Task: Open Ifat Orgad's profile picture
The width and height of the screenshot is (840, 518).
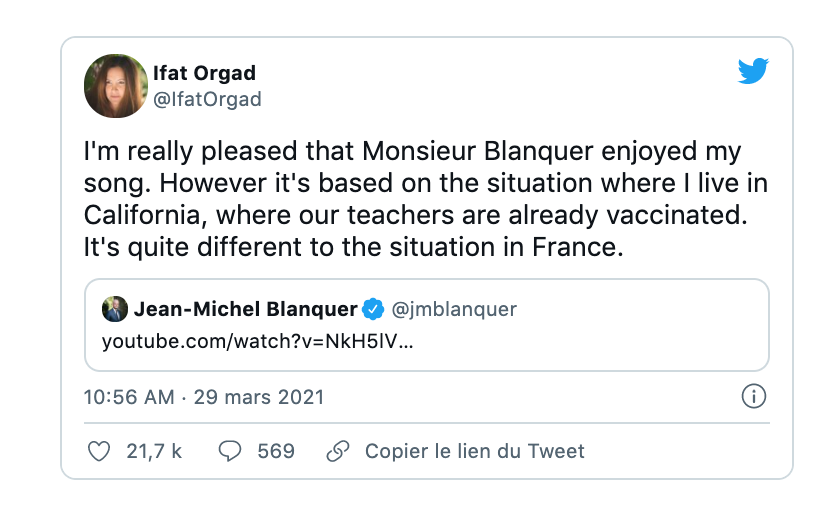Action: coord(116,86)
